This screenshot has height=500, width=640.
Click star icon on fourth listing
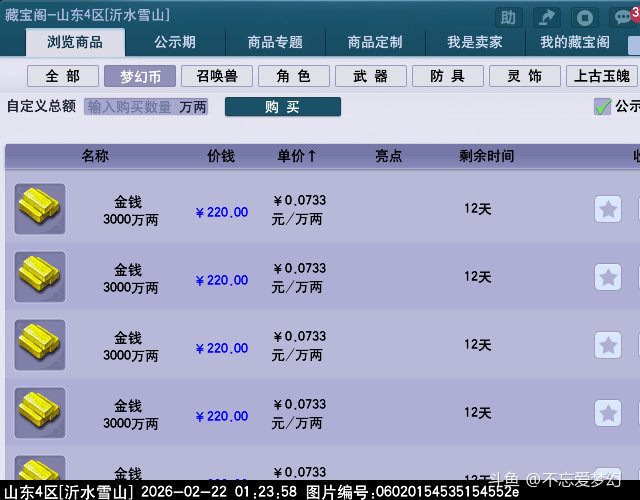(608, 413)
